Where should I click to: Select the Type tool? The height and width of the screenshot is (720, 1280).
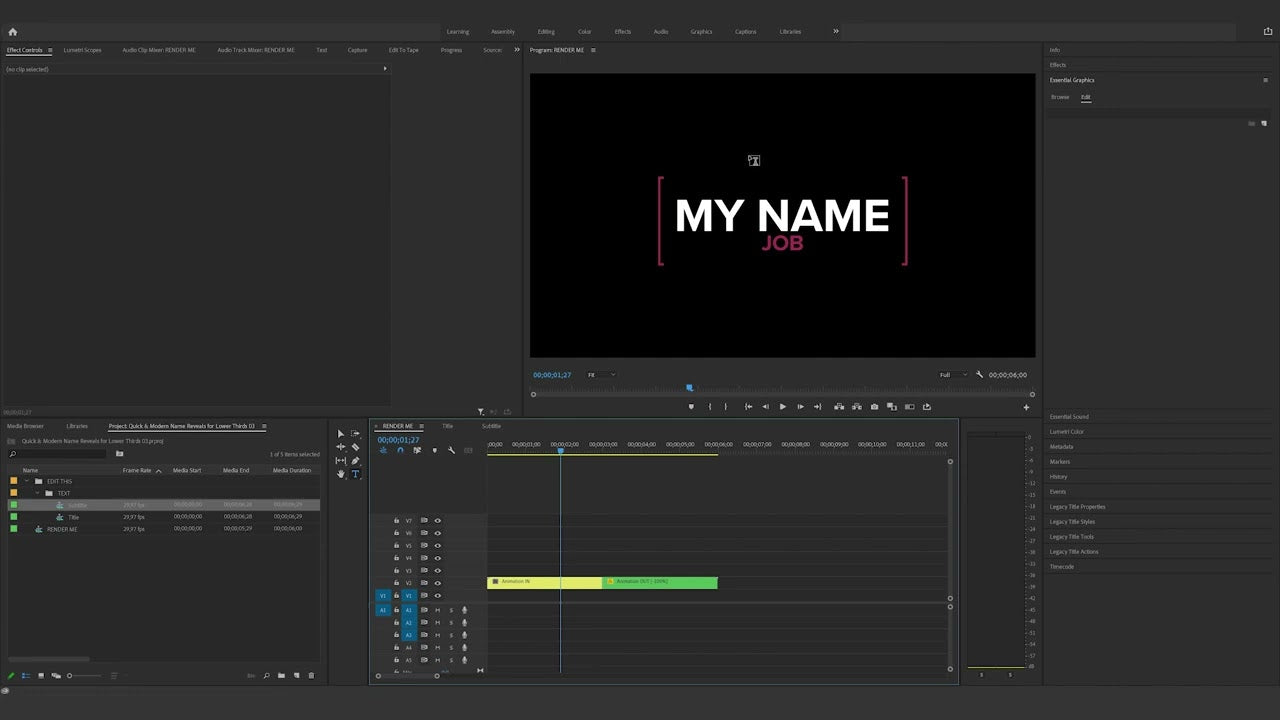(x=355, y=474)
